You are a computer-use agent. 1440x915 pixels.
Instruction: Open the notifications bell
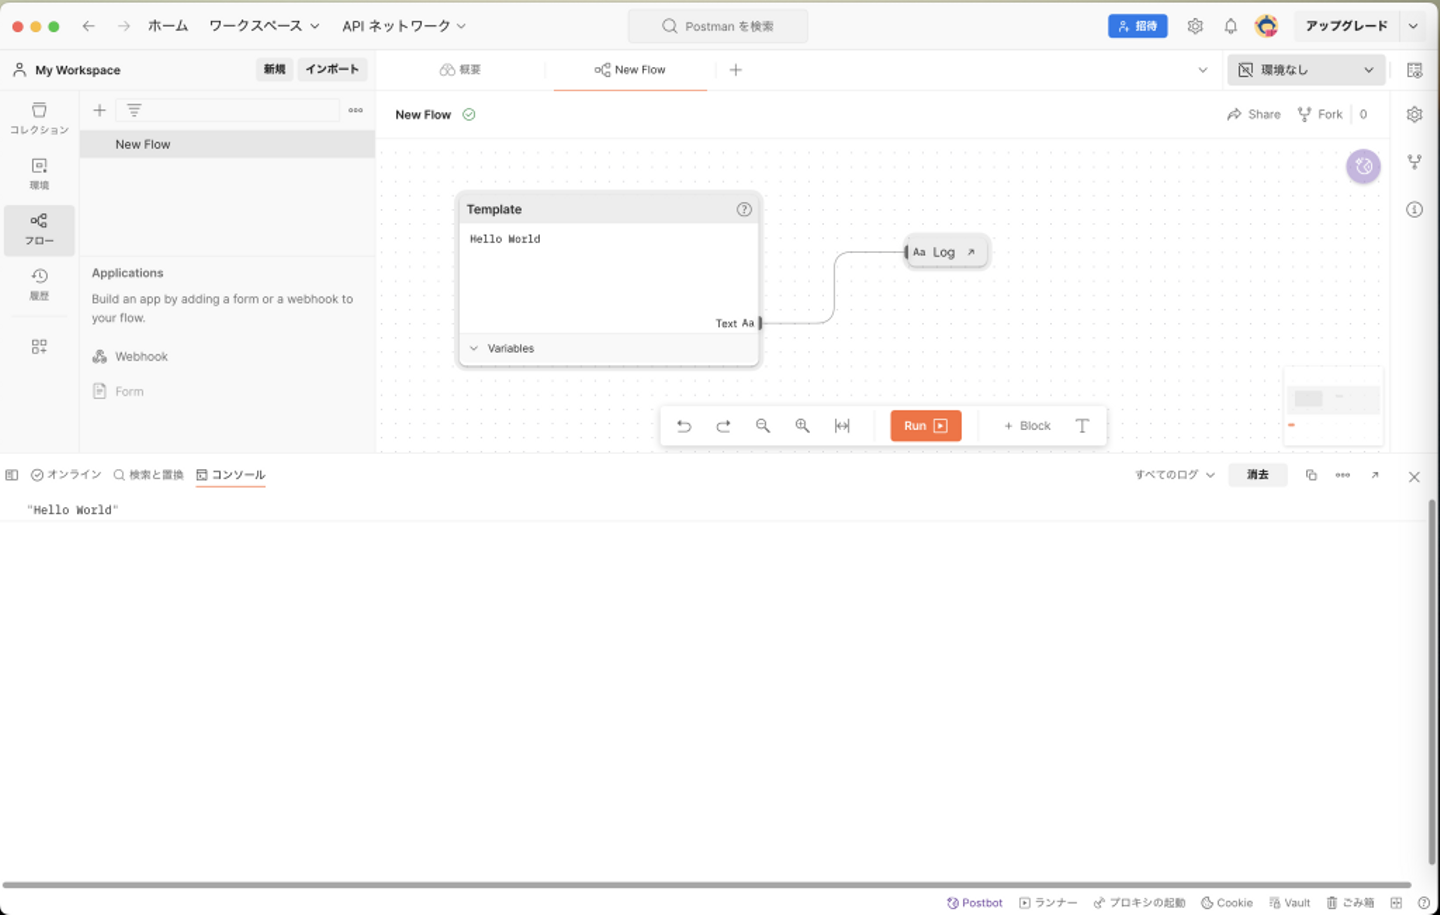(1231, 26)
